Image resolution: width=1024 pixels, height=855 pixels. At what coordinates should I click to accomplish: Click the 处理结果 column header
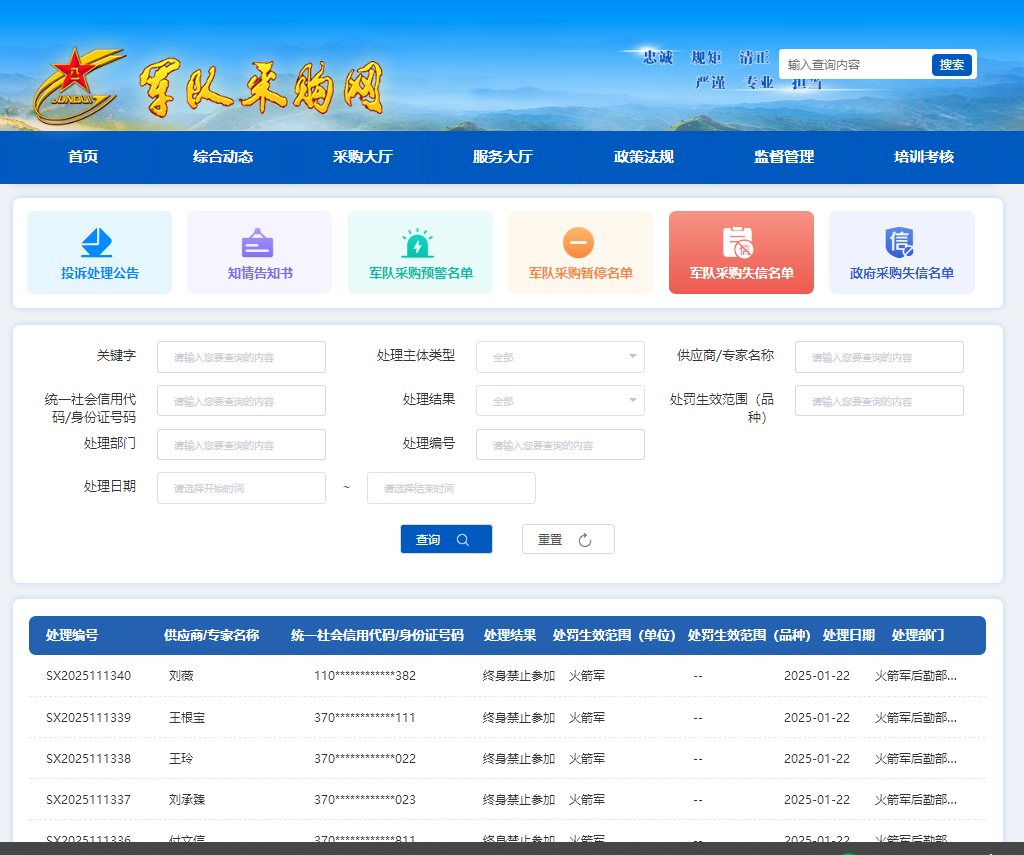click(x=509, y=635)
